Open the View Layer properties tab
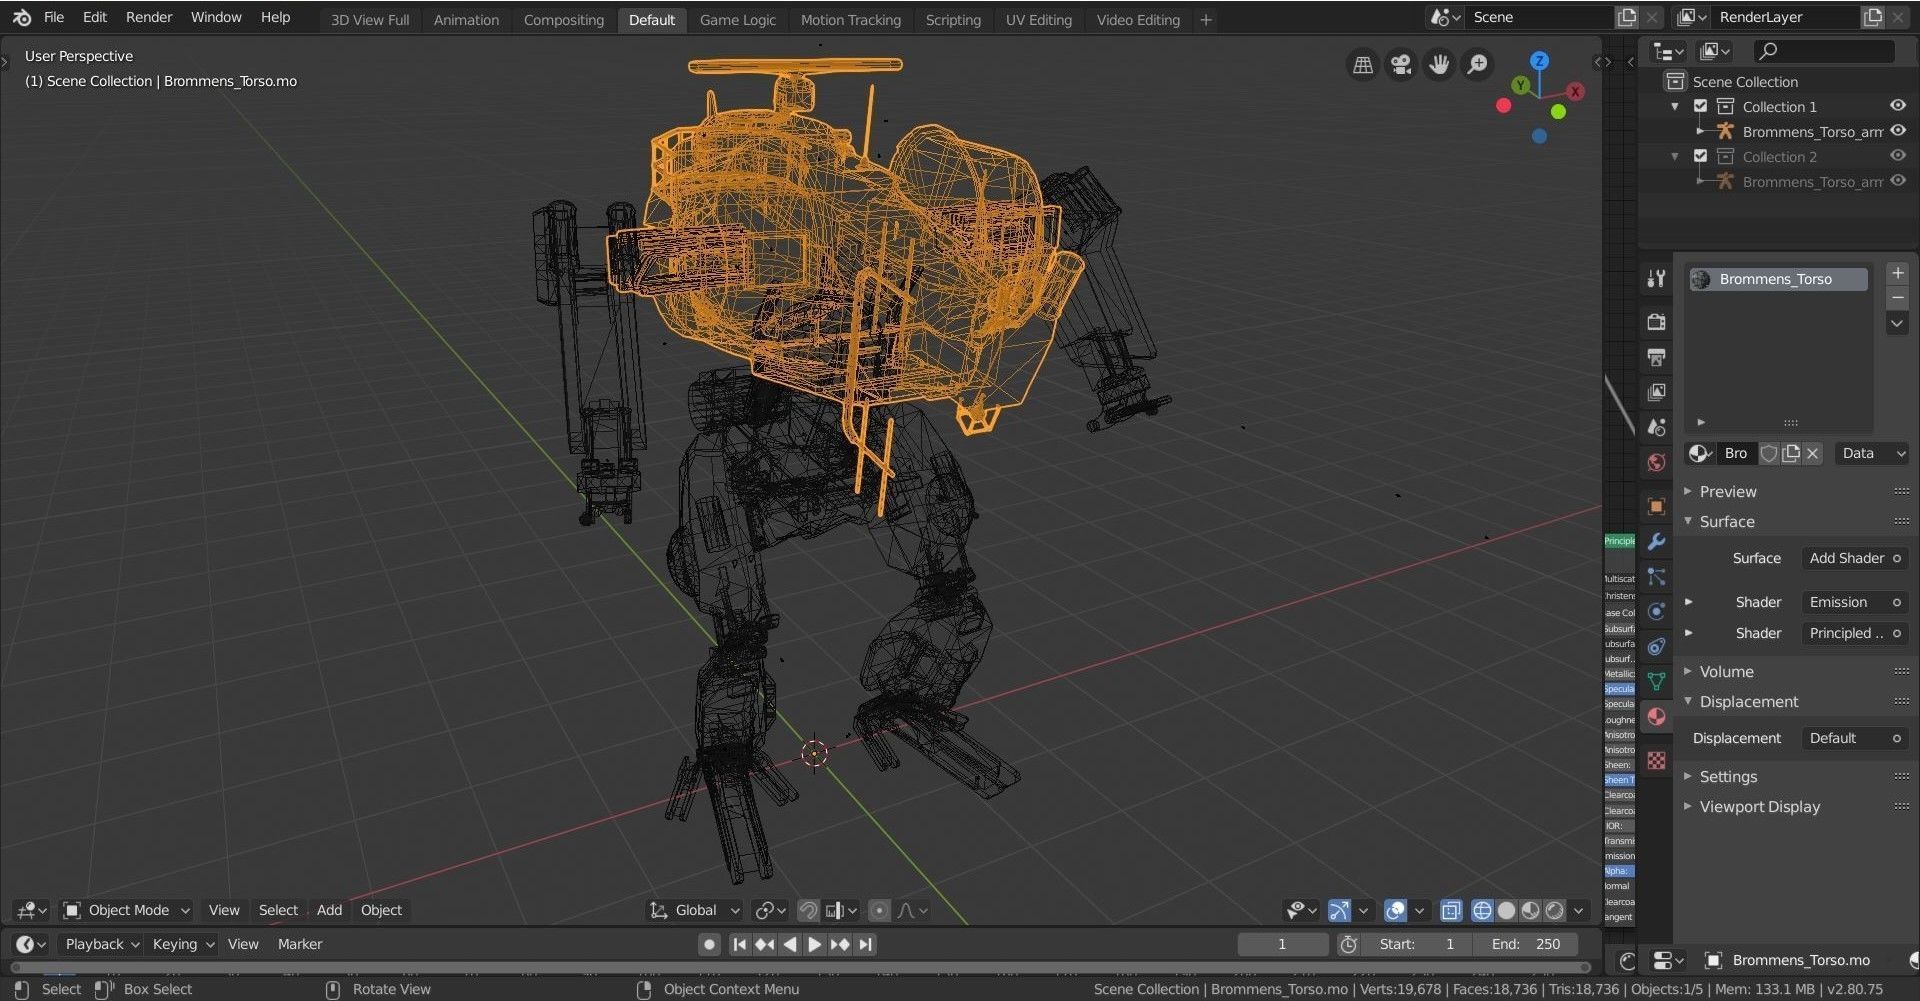Screen dimensions: 1920x1001 pos(1656,392)
